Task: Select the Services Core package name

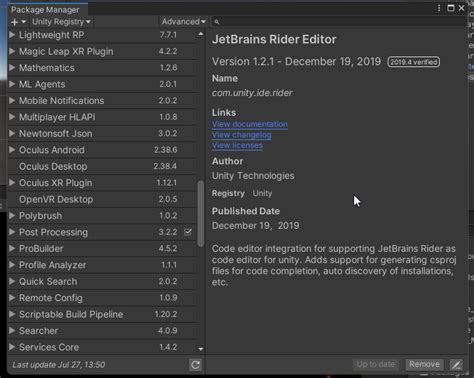Action: pyautogui.click(x=49, y=347)
